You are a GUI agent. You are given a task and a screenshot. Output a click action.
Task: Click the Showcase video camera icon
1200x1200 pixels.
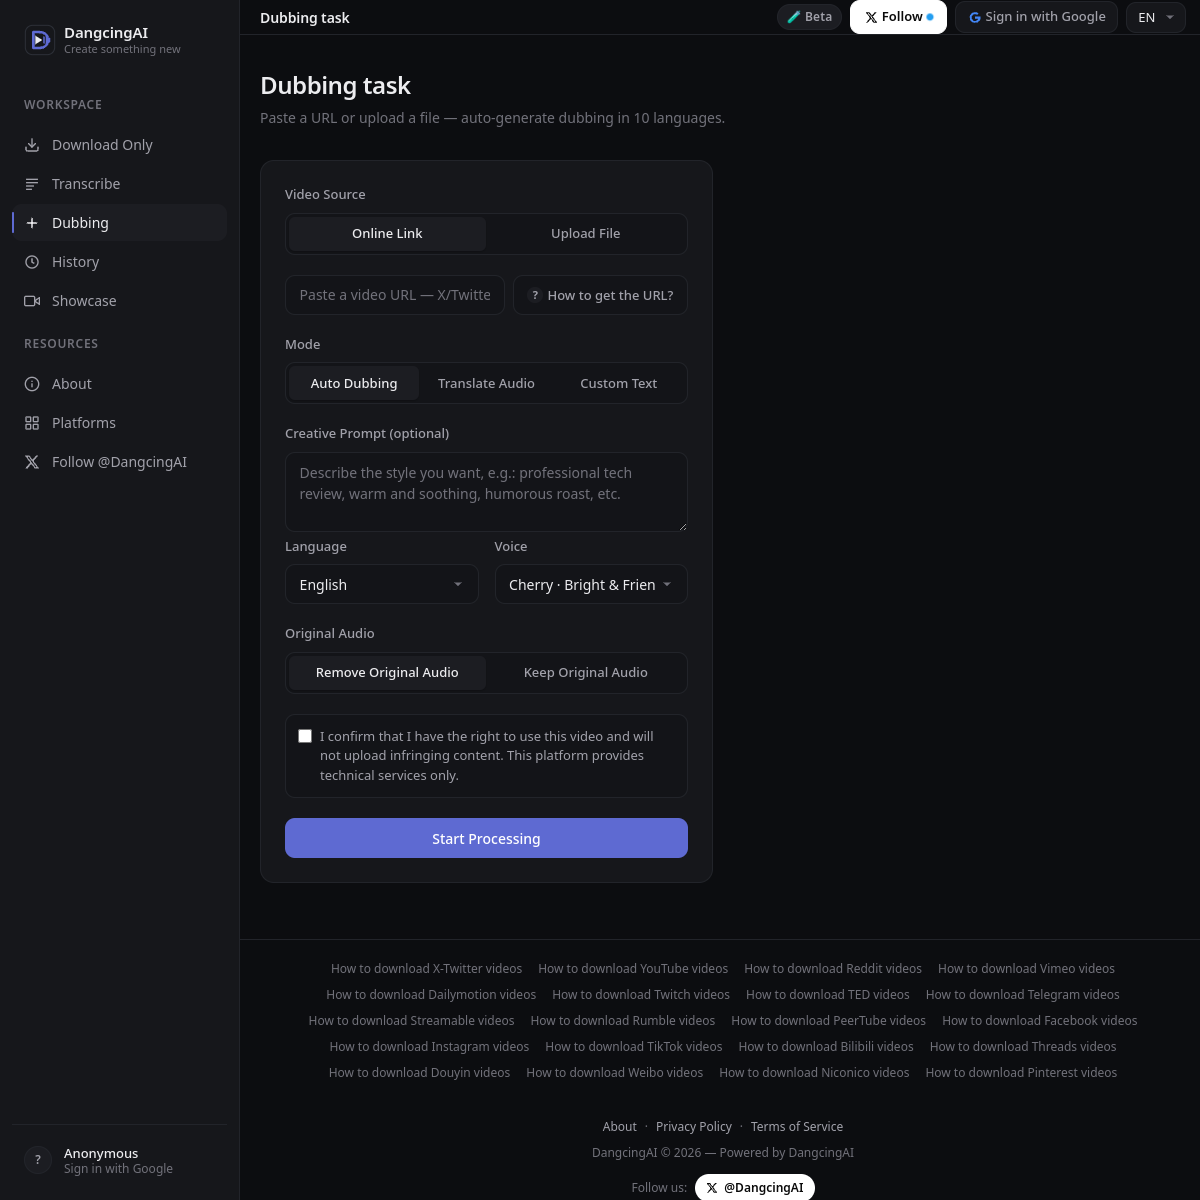[x=32, y=301]
